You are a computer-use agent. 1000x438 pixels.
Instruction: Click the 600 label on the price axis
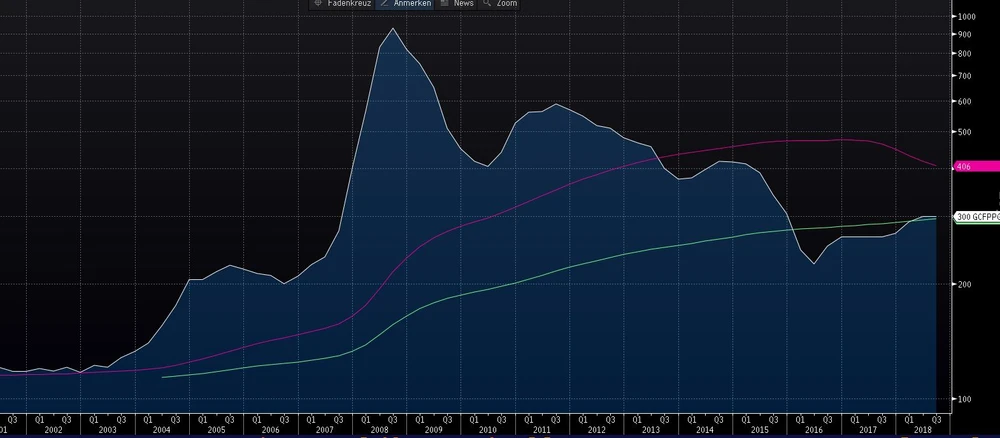point(966,102)
